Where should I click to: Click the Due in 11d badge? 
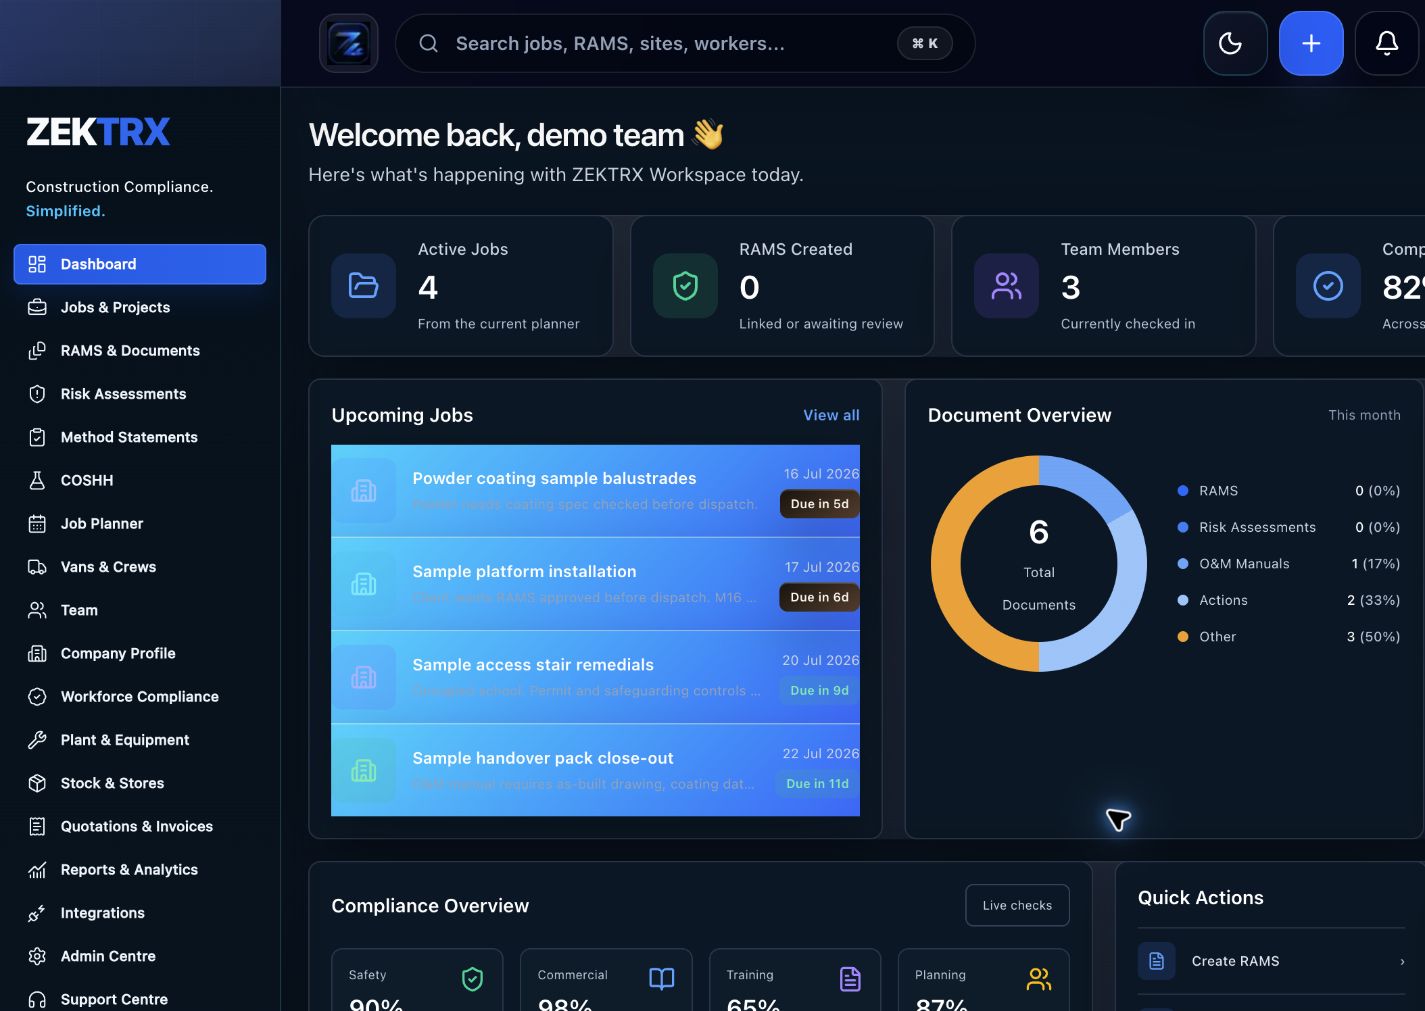(x=817, y=784)
